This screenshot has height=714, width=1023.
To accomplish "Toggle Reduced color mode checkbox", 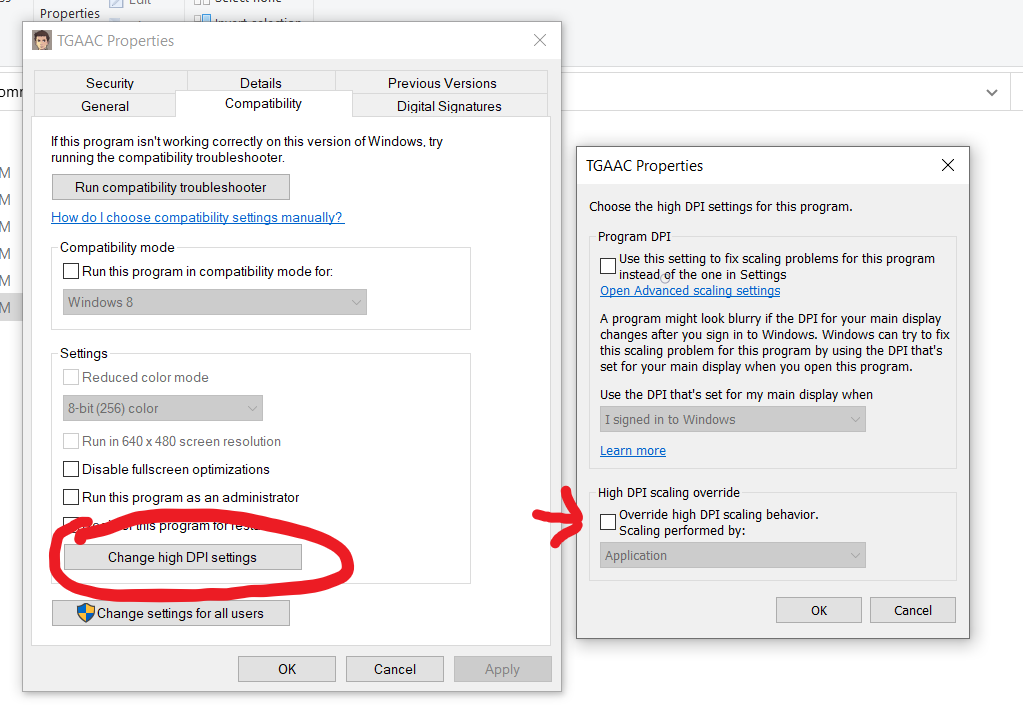I will click(x=71, y=377).
